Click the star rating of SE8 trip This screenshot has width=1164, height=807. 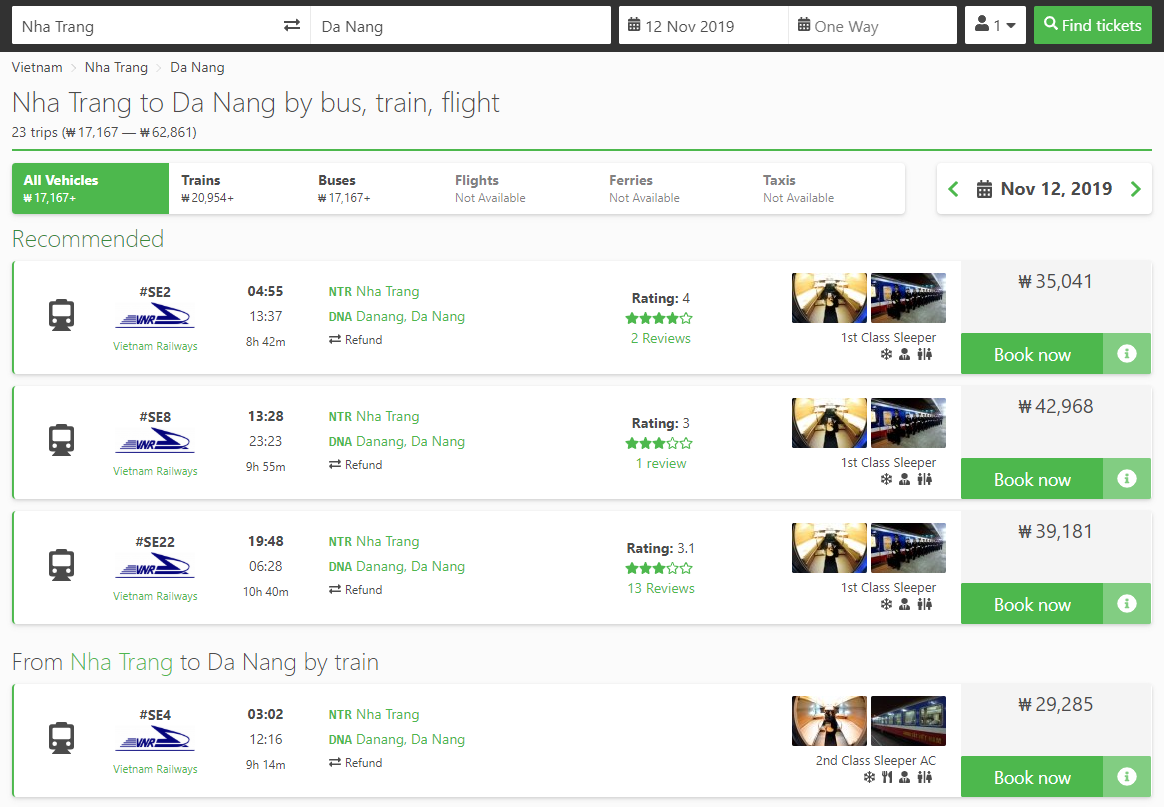(659, 443)
